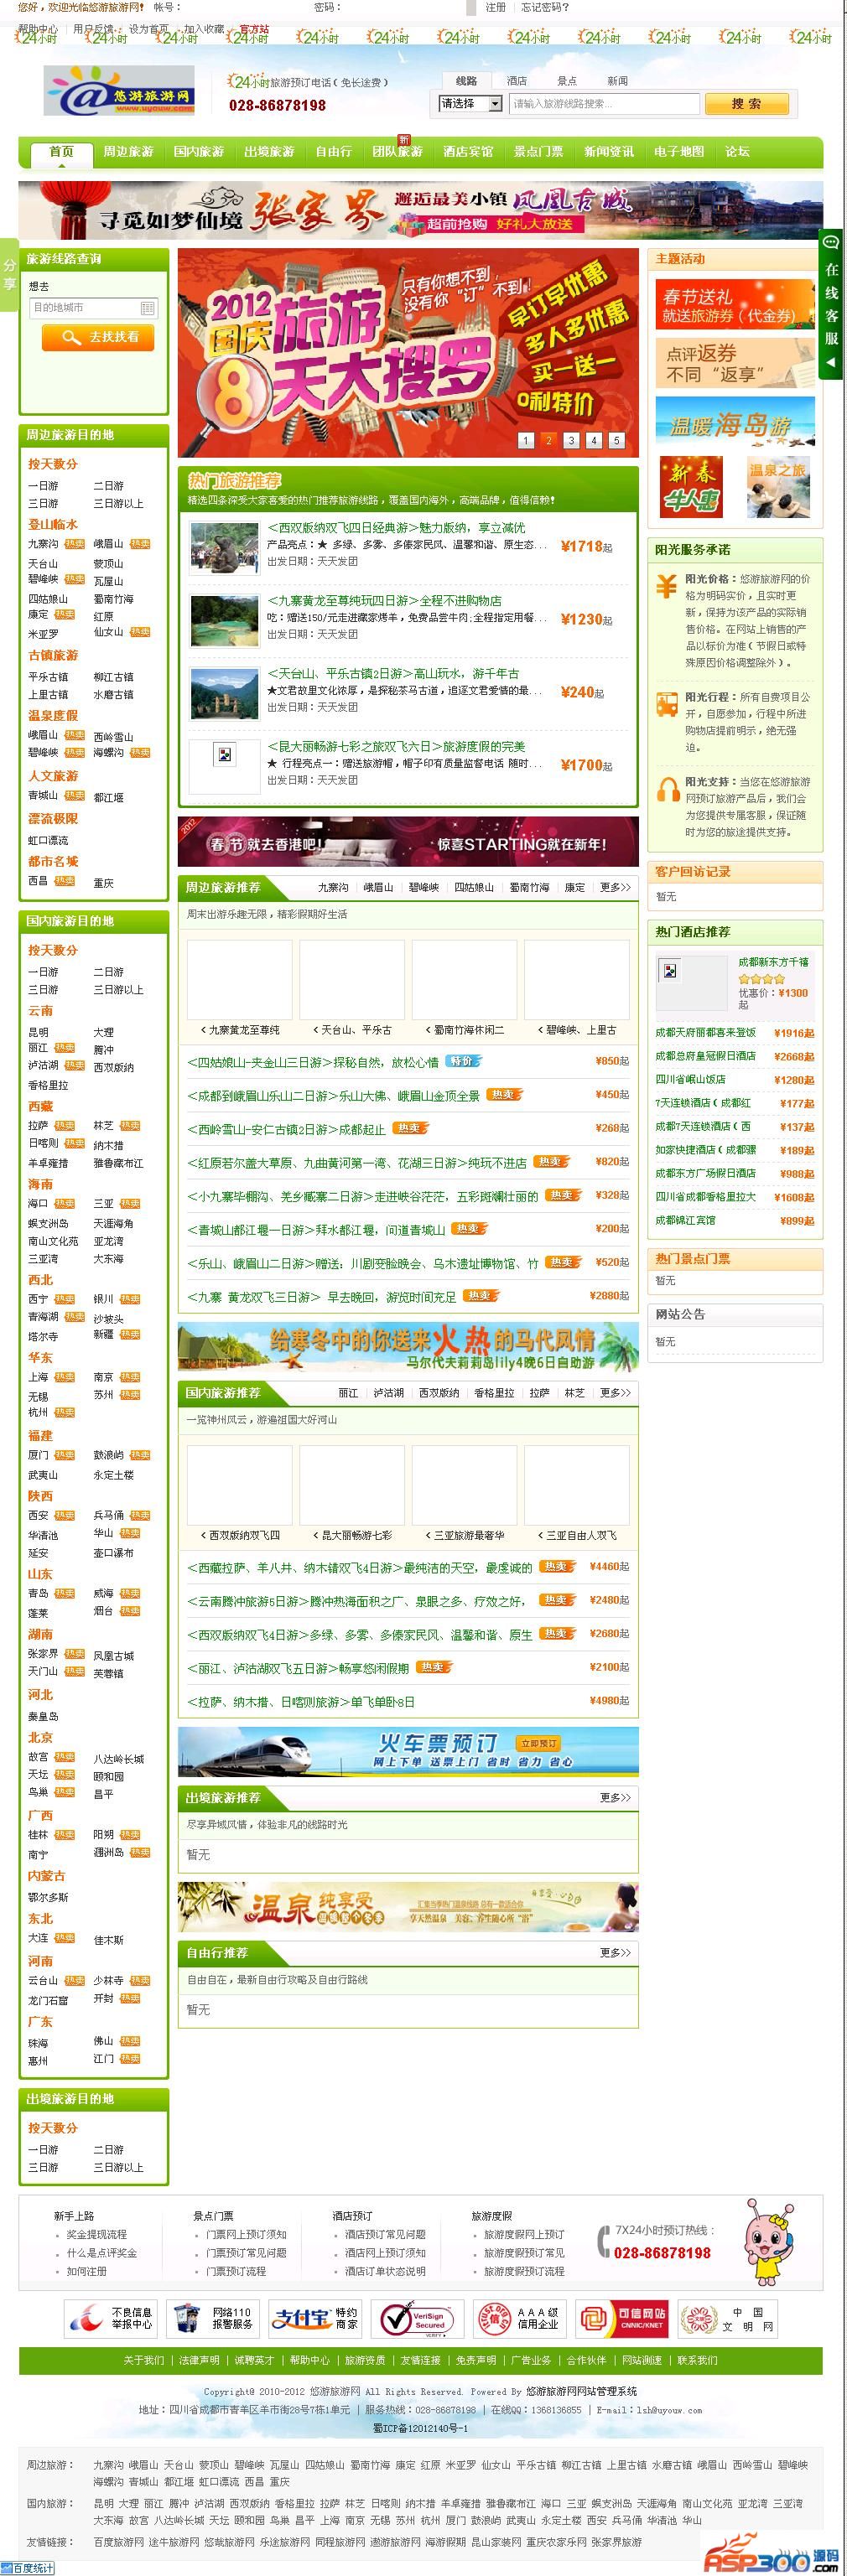Expand 更多>> in 周边旅游推荐
Image resolution: width=847 pixels, height=2576 pixels.
[615, 887]
